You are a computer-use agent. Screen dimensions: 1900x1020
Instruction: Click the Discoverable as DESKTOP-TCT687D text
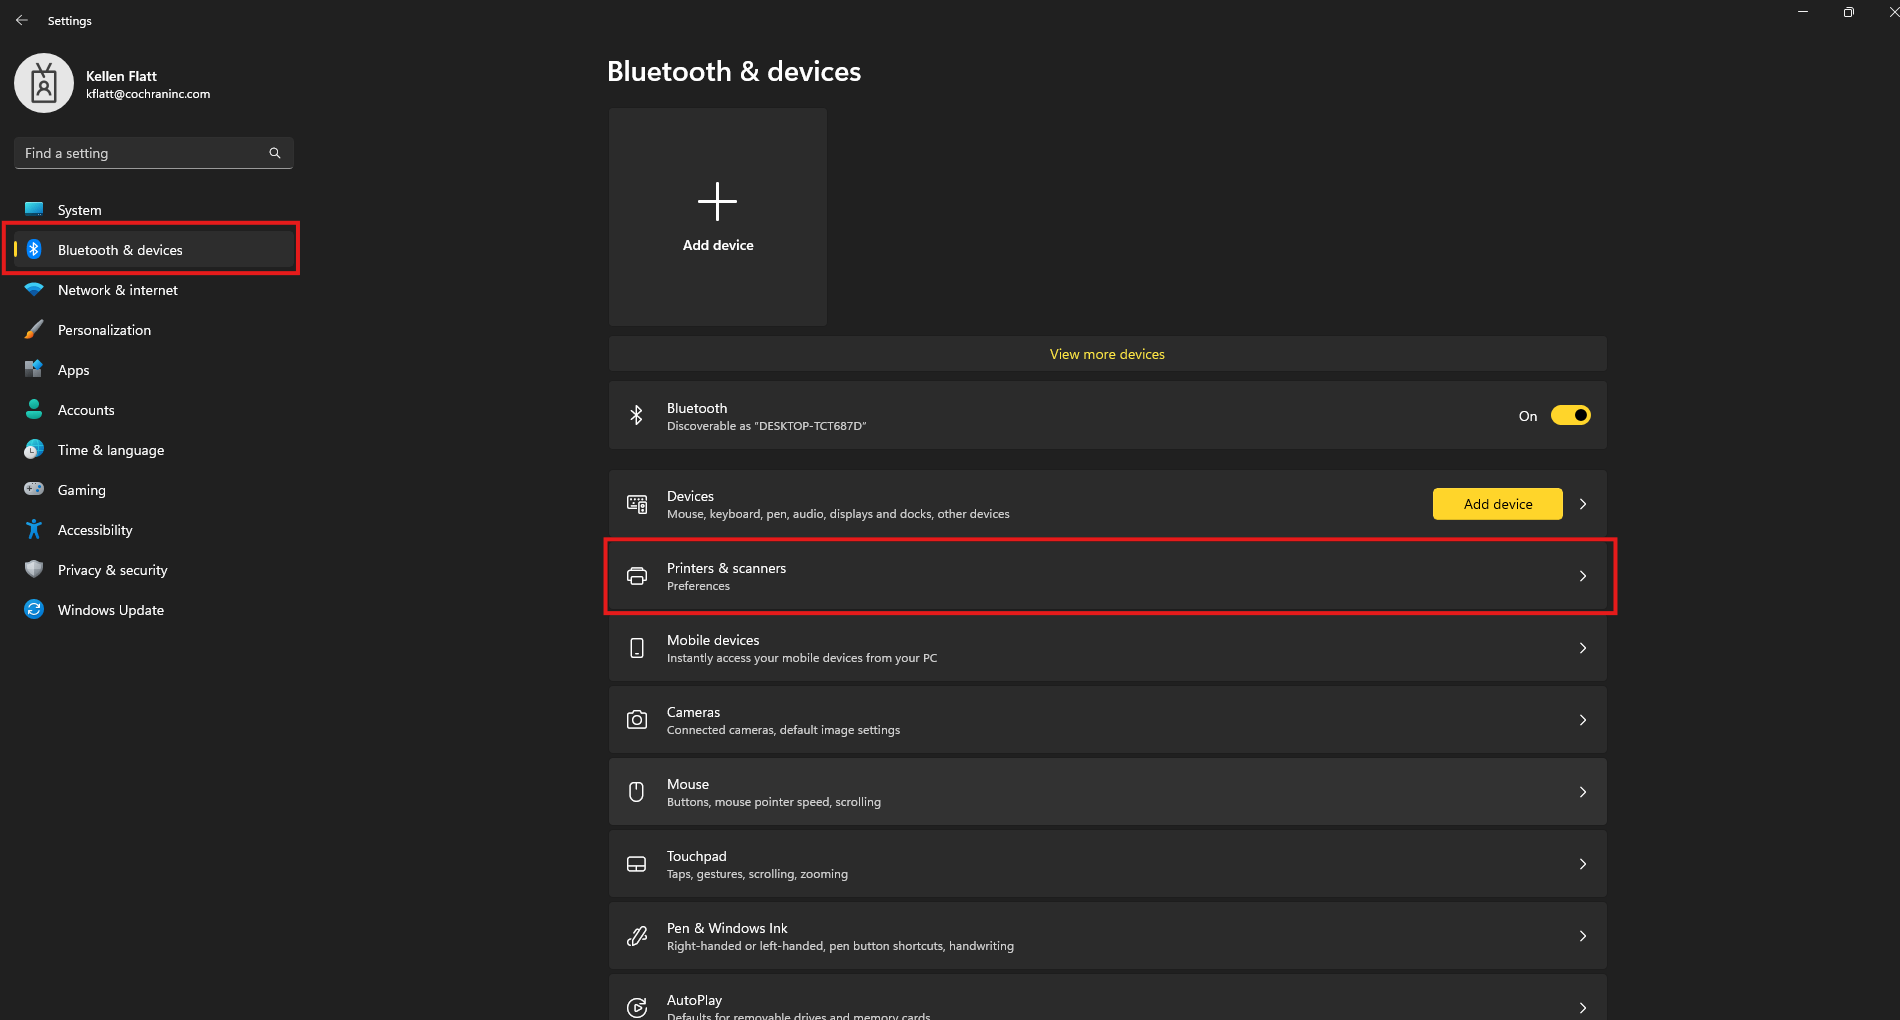[766, 426]
